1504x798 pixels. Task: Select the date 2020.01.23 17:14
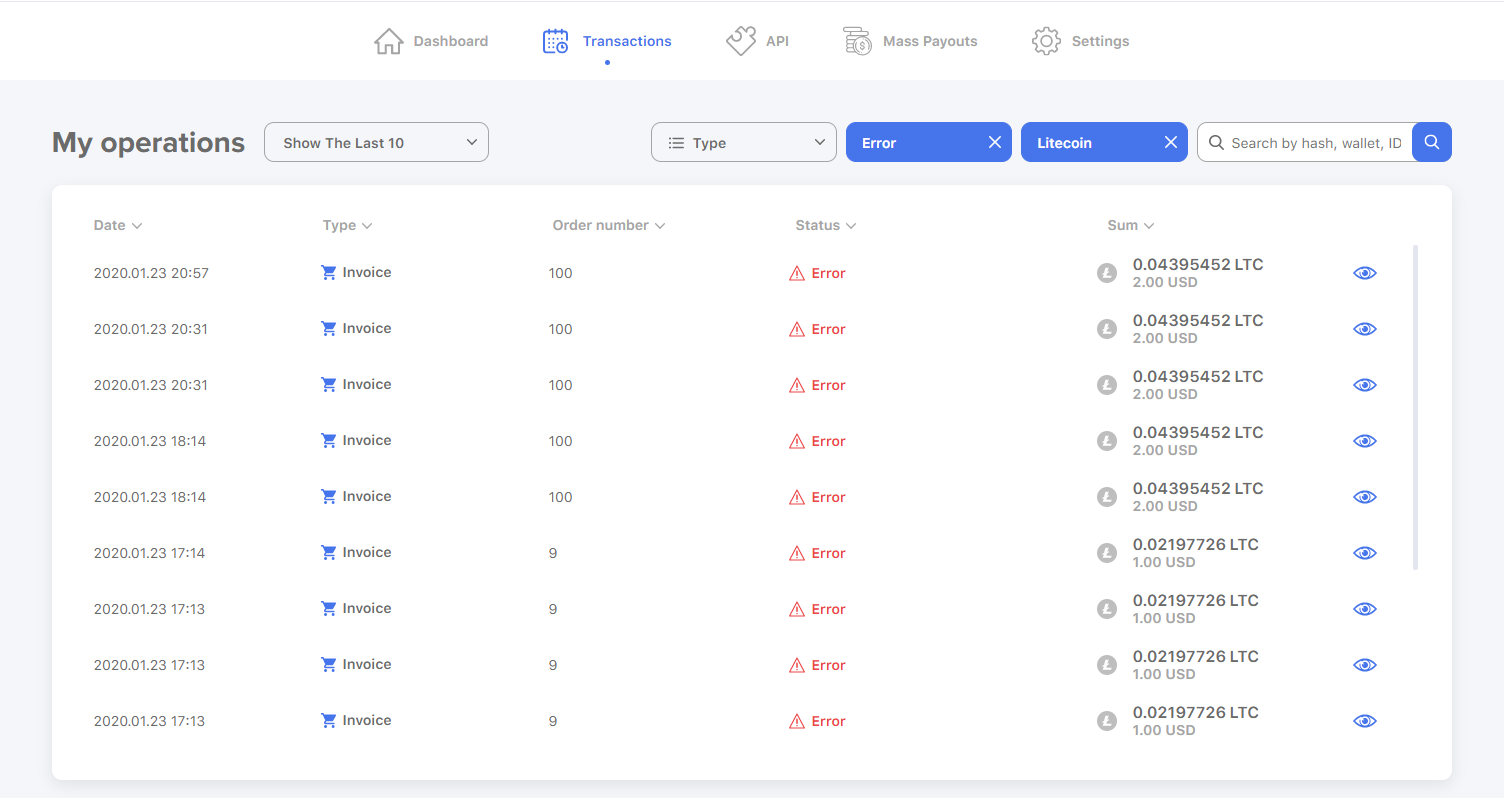[149, 553]
